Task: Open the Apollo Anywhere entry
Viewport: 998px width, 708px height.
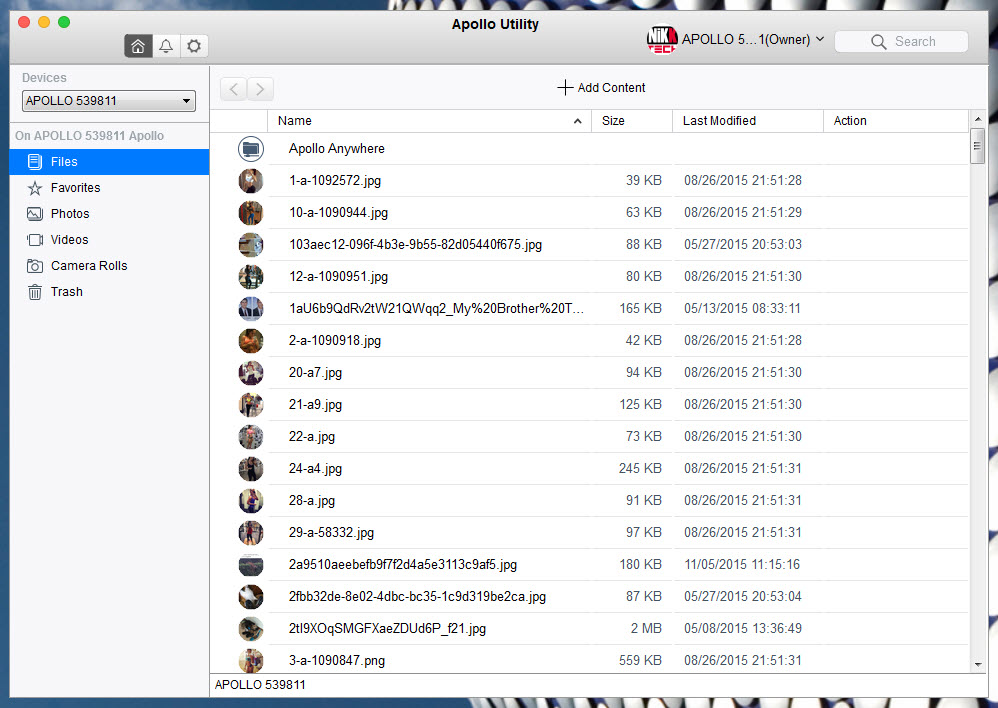Action: point(337,149)
